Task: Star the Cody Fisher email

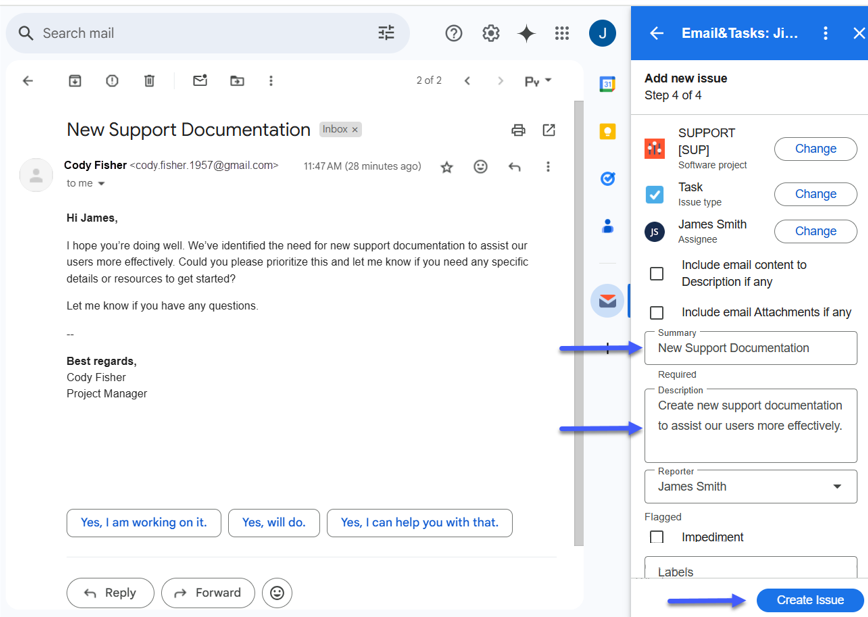Action: point(447,167)
